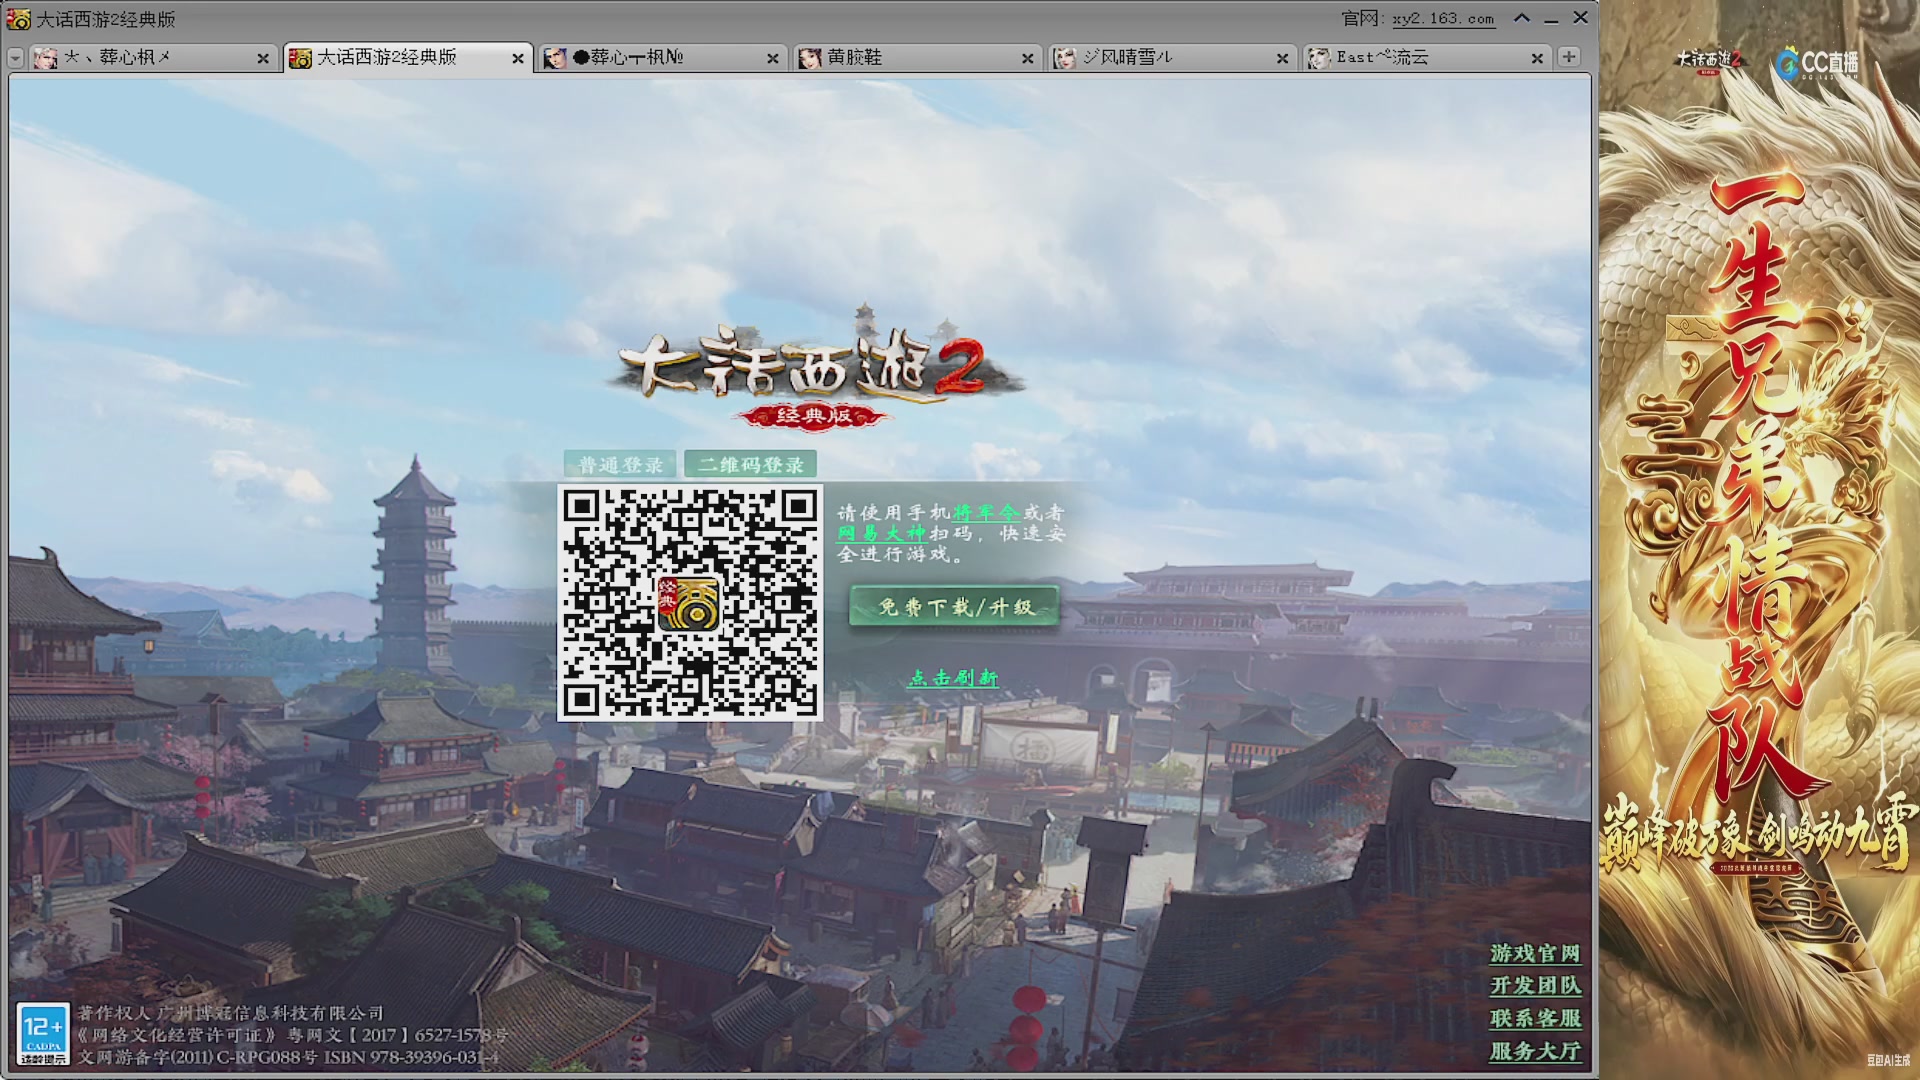Close the 黄胺鞋 tab
The image size is (1920, 1080).
(1028, 59)
